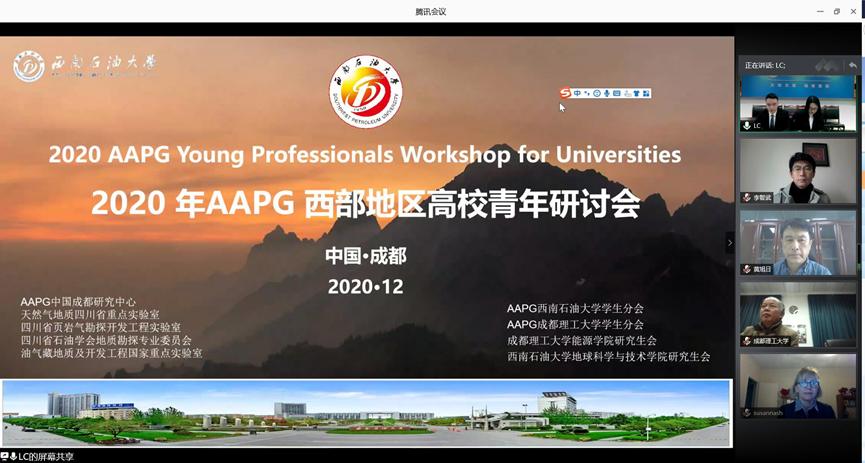
Task: Collapse the participant video side panel arrow
Action: point(729,243)
